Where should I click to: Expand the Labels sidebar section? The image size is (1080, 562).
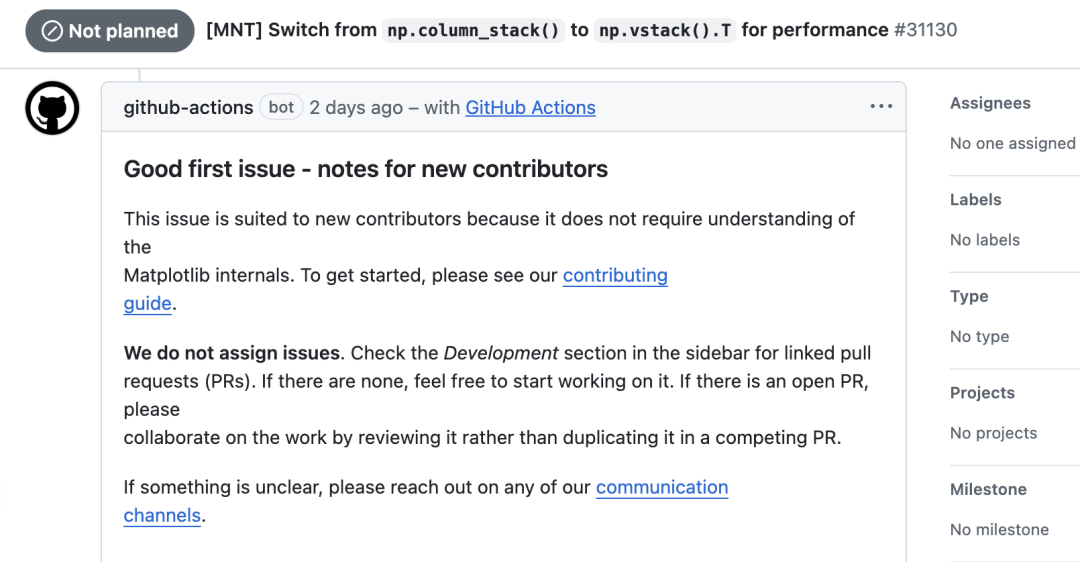(x=975, y=200)
